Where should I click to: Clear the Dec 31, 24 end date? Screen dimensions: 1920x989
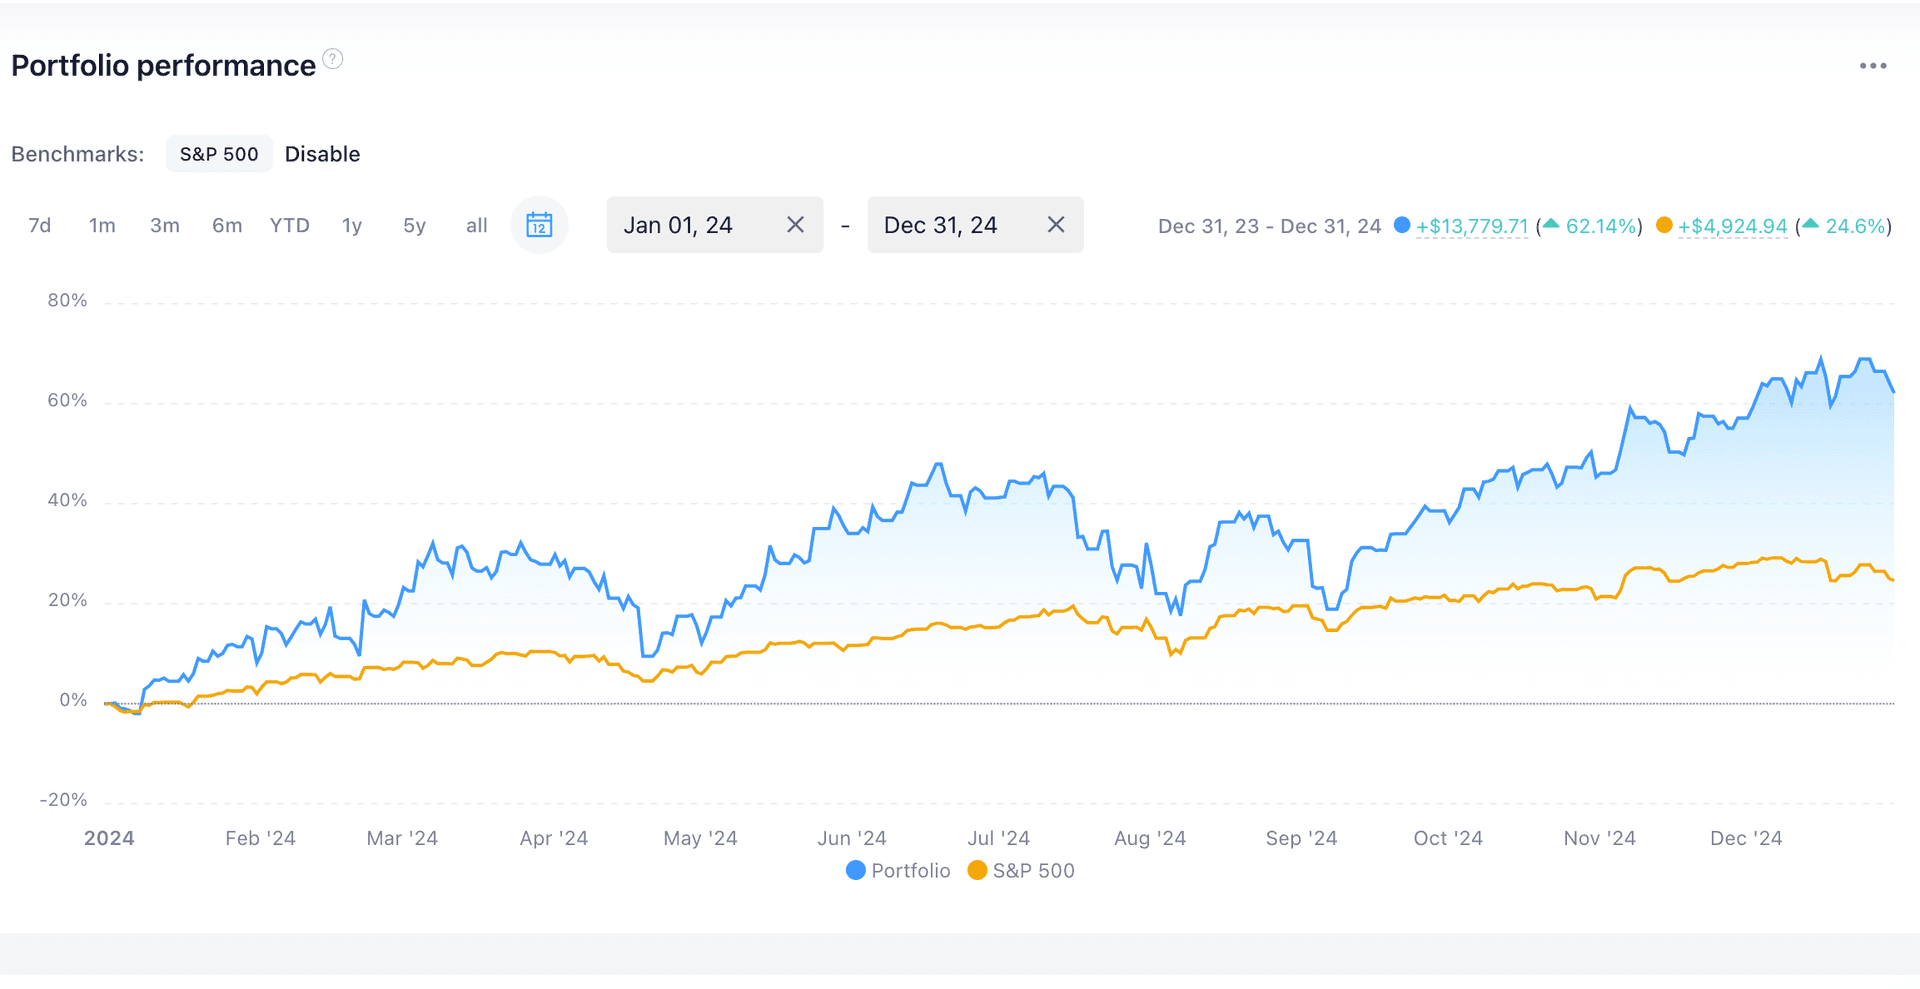pyautogui.click(x=1055, y=225)
